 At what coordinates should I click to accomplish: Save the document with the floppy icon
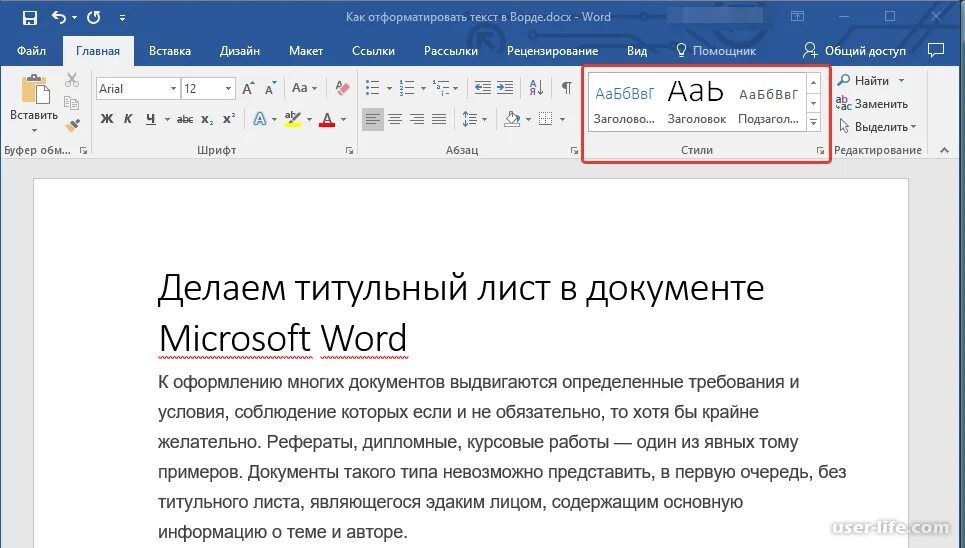pyautogui.click(x=30, y=18)
